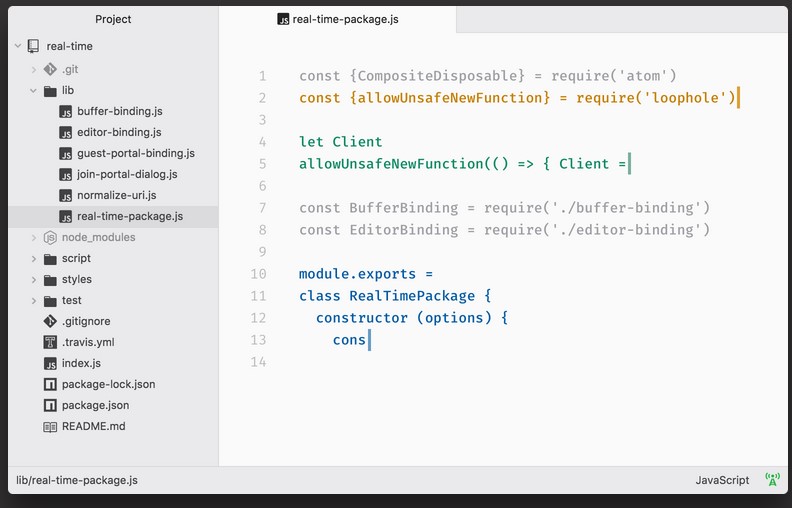792x508 pixels.
Task: Expand the node_modules folder chevron
Action: click(34, 237)
